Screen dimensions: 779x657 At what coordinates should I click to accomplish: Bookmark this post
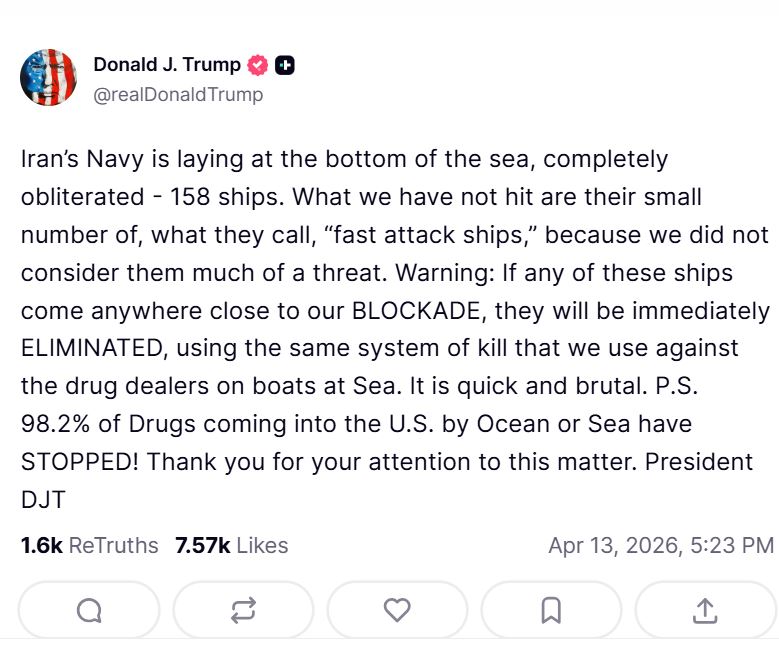point(551,609)
